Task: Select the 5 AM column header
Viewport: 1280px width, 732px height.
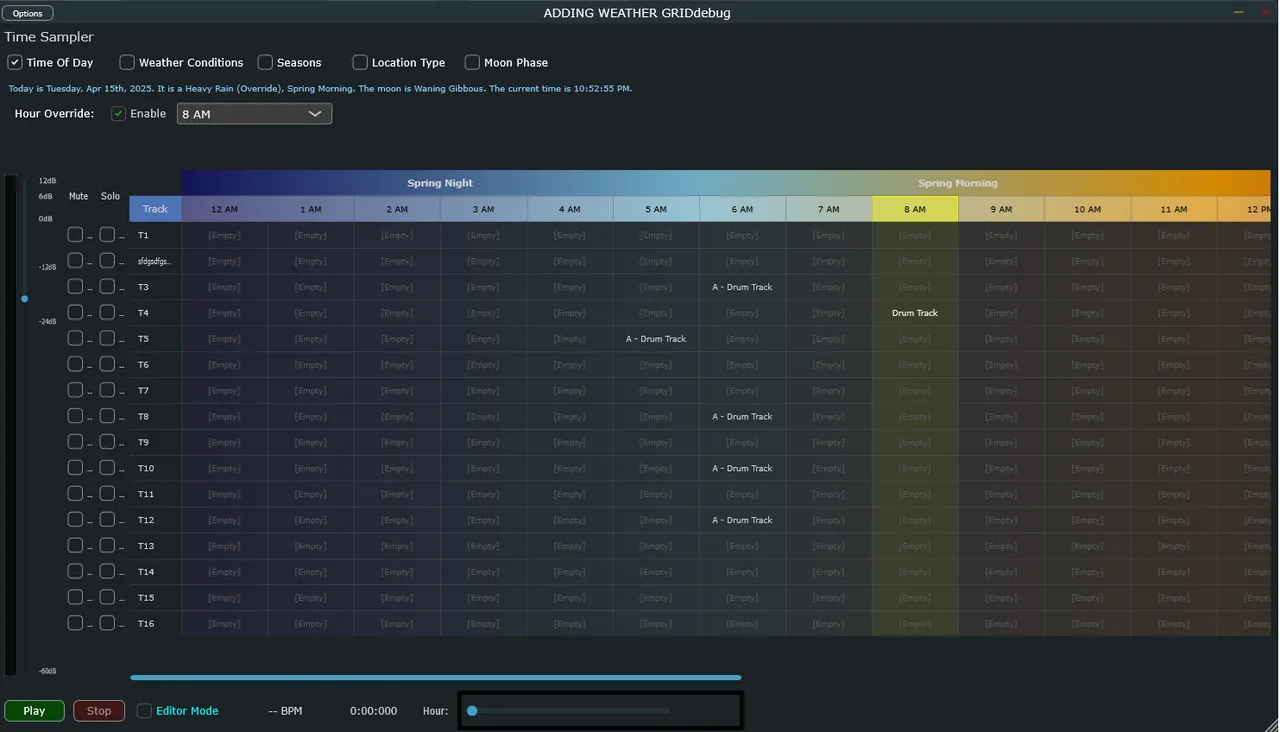Action: point(656,209)
